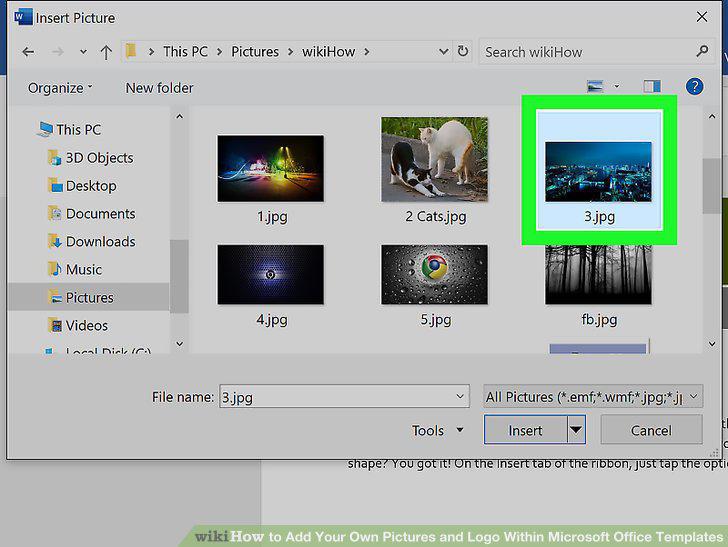Select the 4.jpg thumbnail
728x547 pixels.
tap(271, 274)
